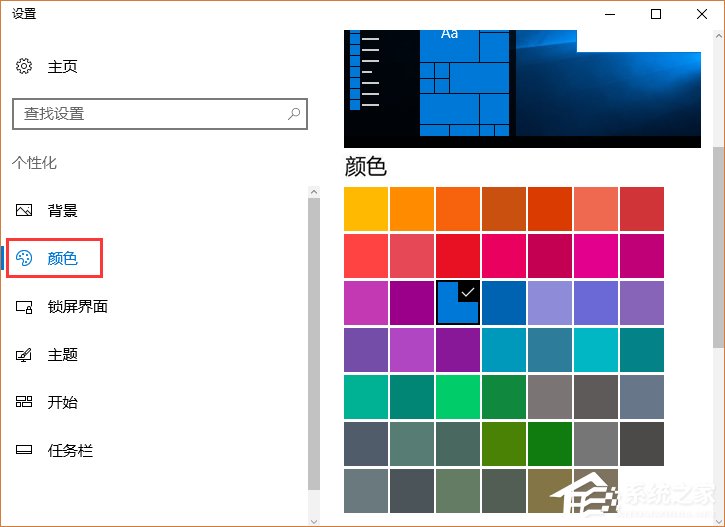The height and width of the screenshot is (527, 725).
Task: Pick the salmon swatch in top row
Action: point(596,209)
